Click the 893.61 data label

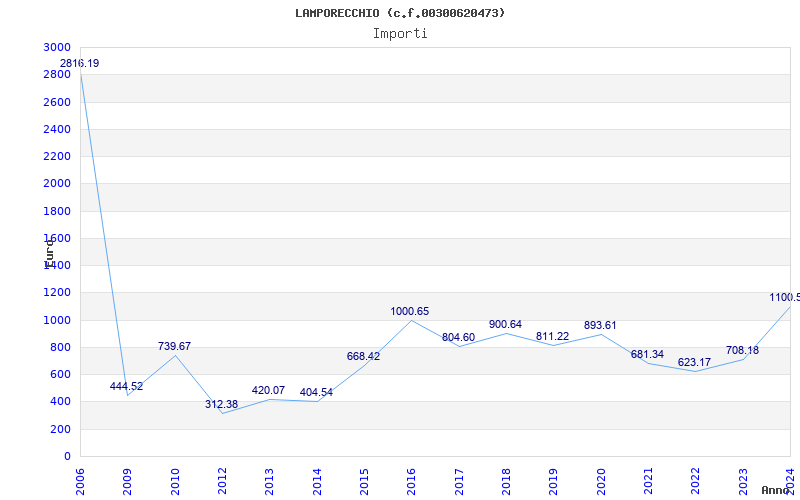tap(600, 325)
